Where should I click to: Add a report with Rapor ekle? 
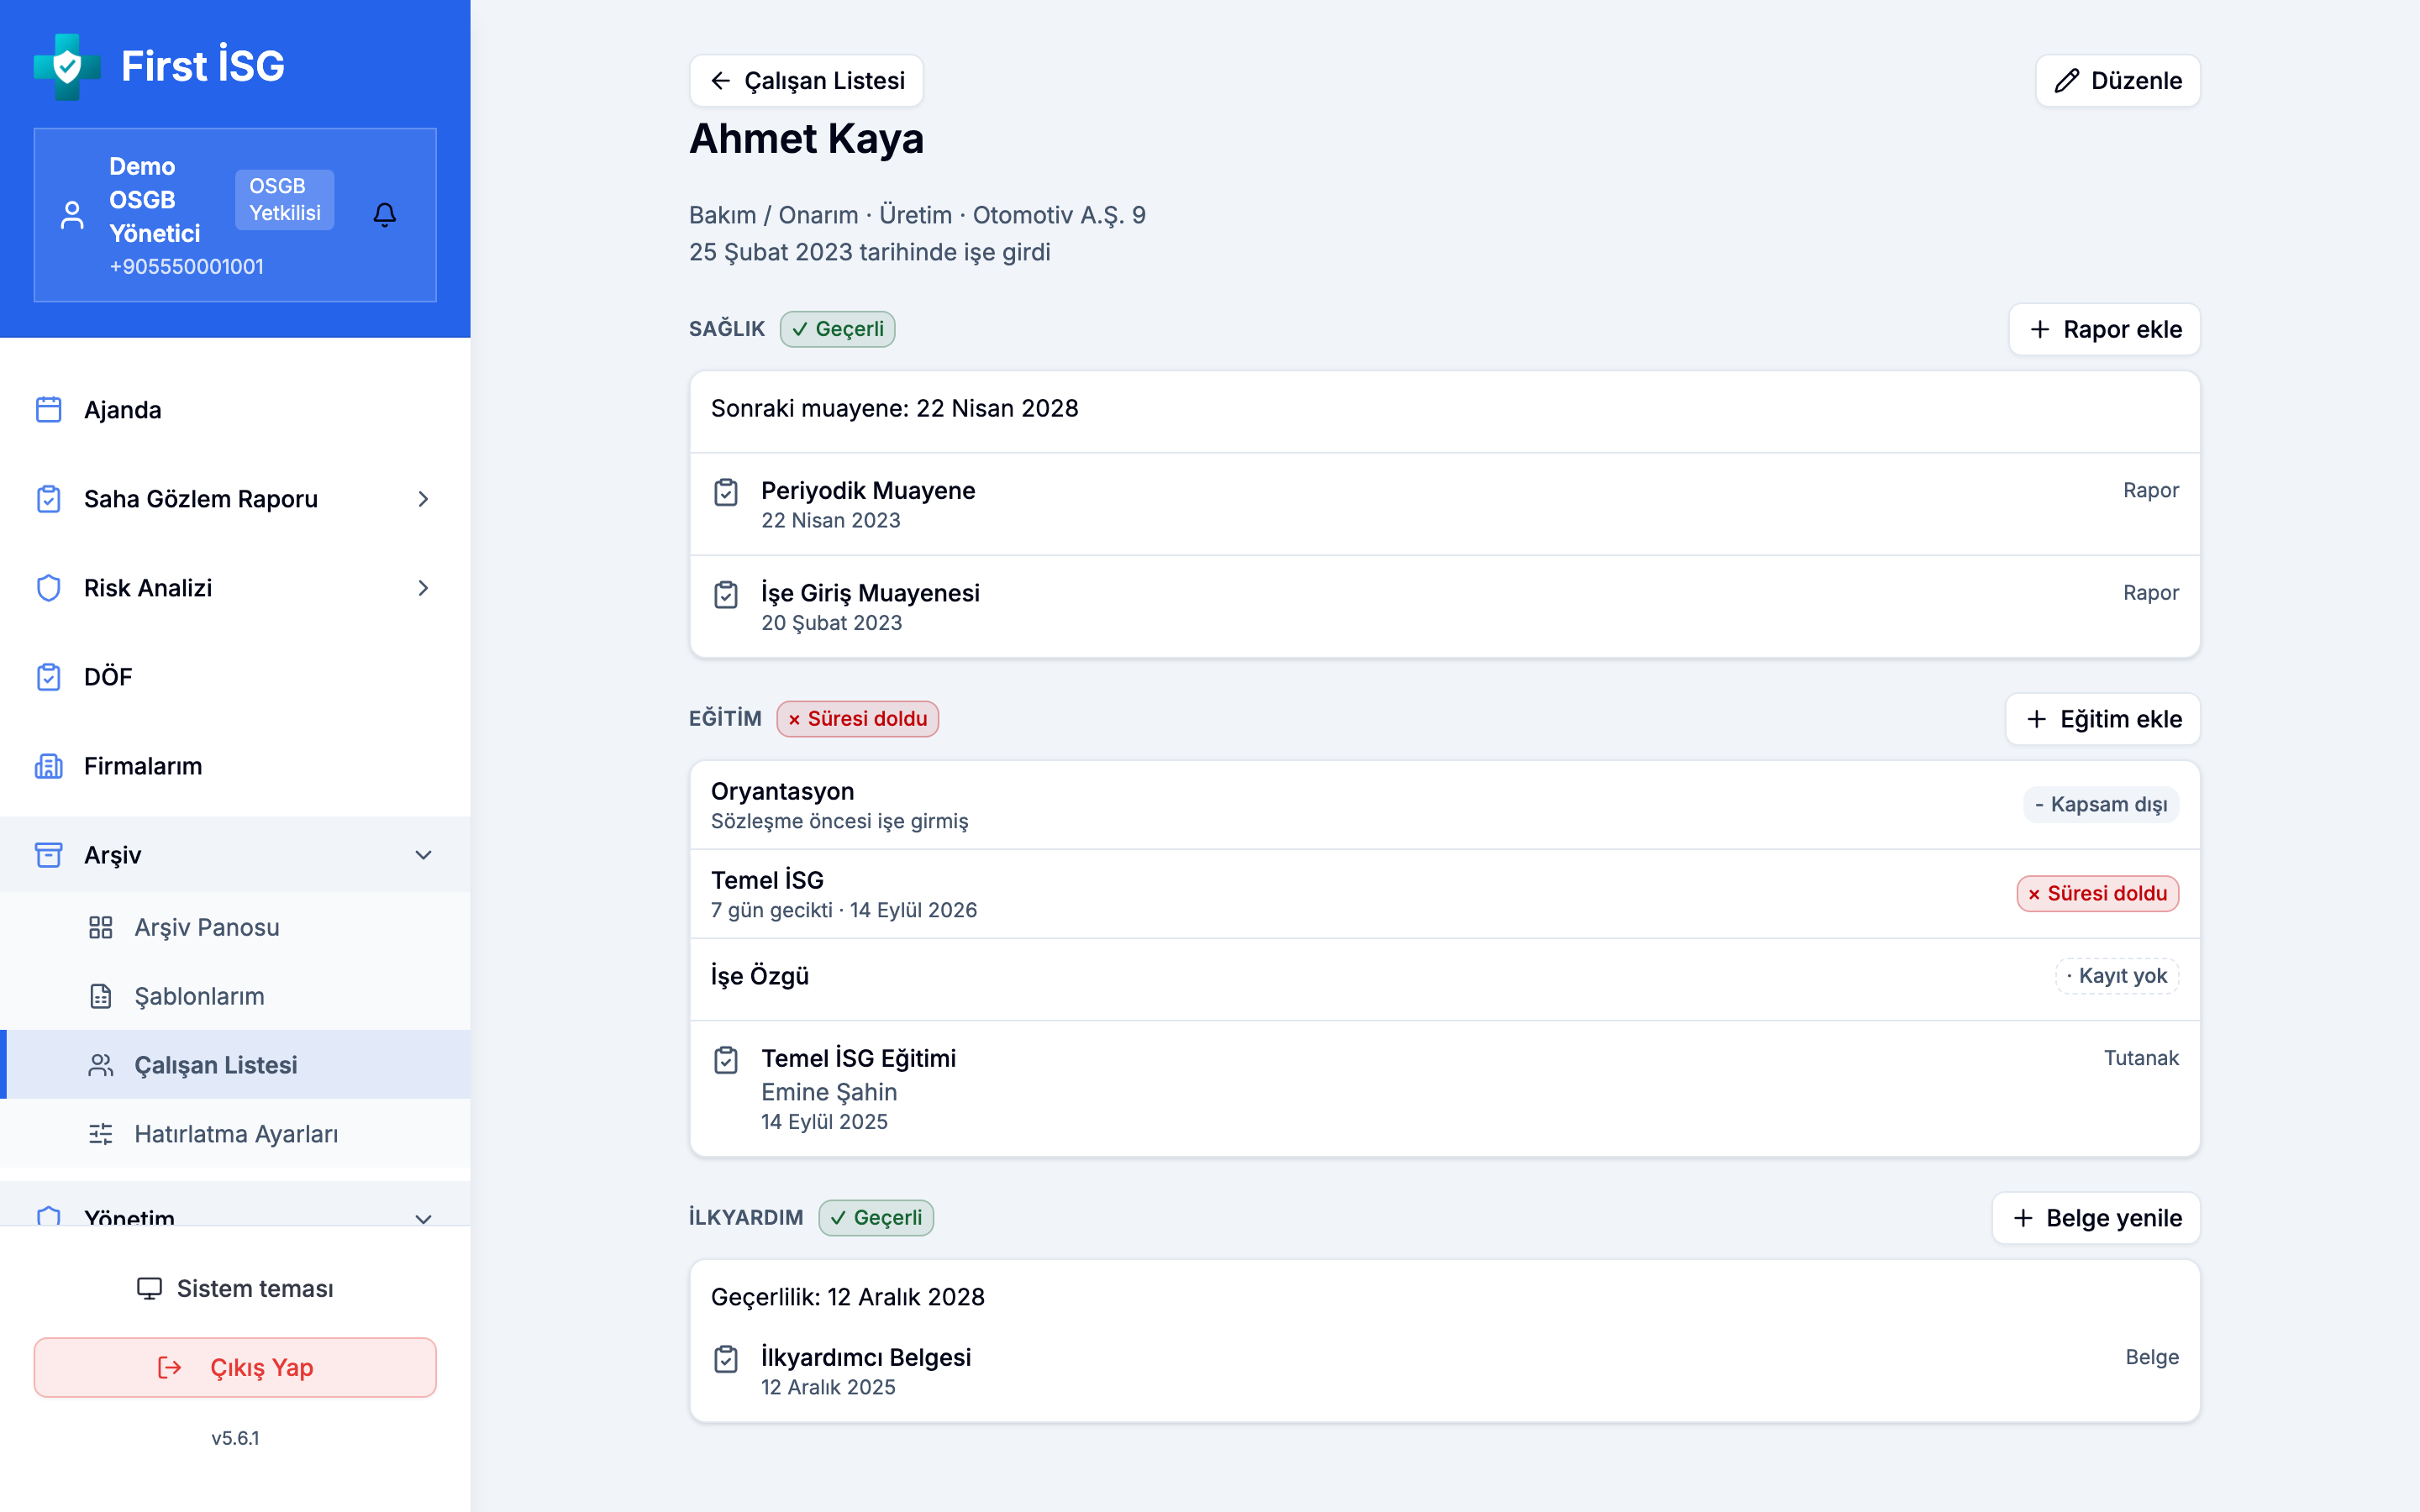[2104, 329]
